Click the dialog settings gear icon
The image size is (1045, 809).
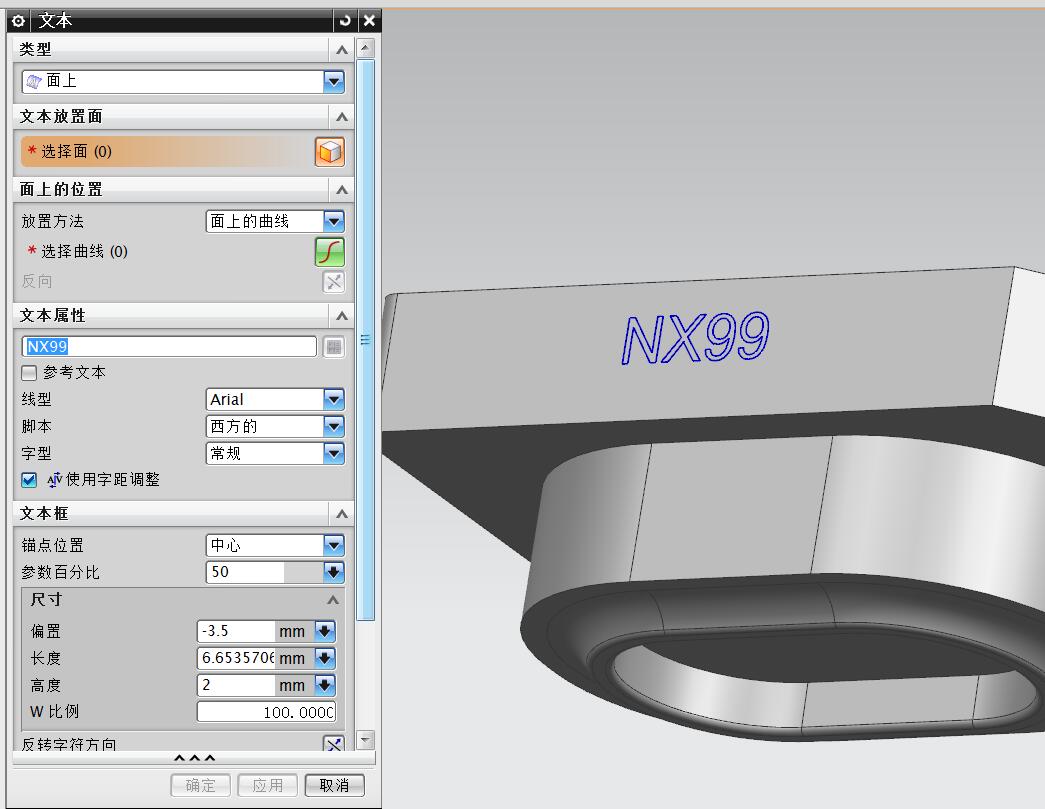point(18,20)
